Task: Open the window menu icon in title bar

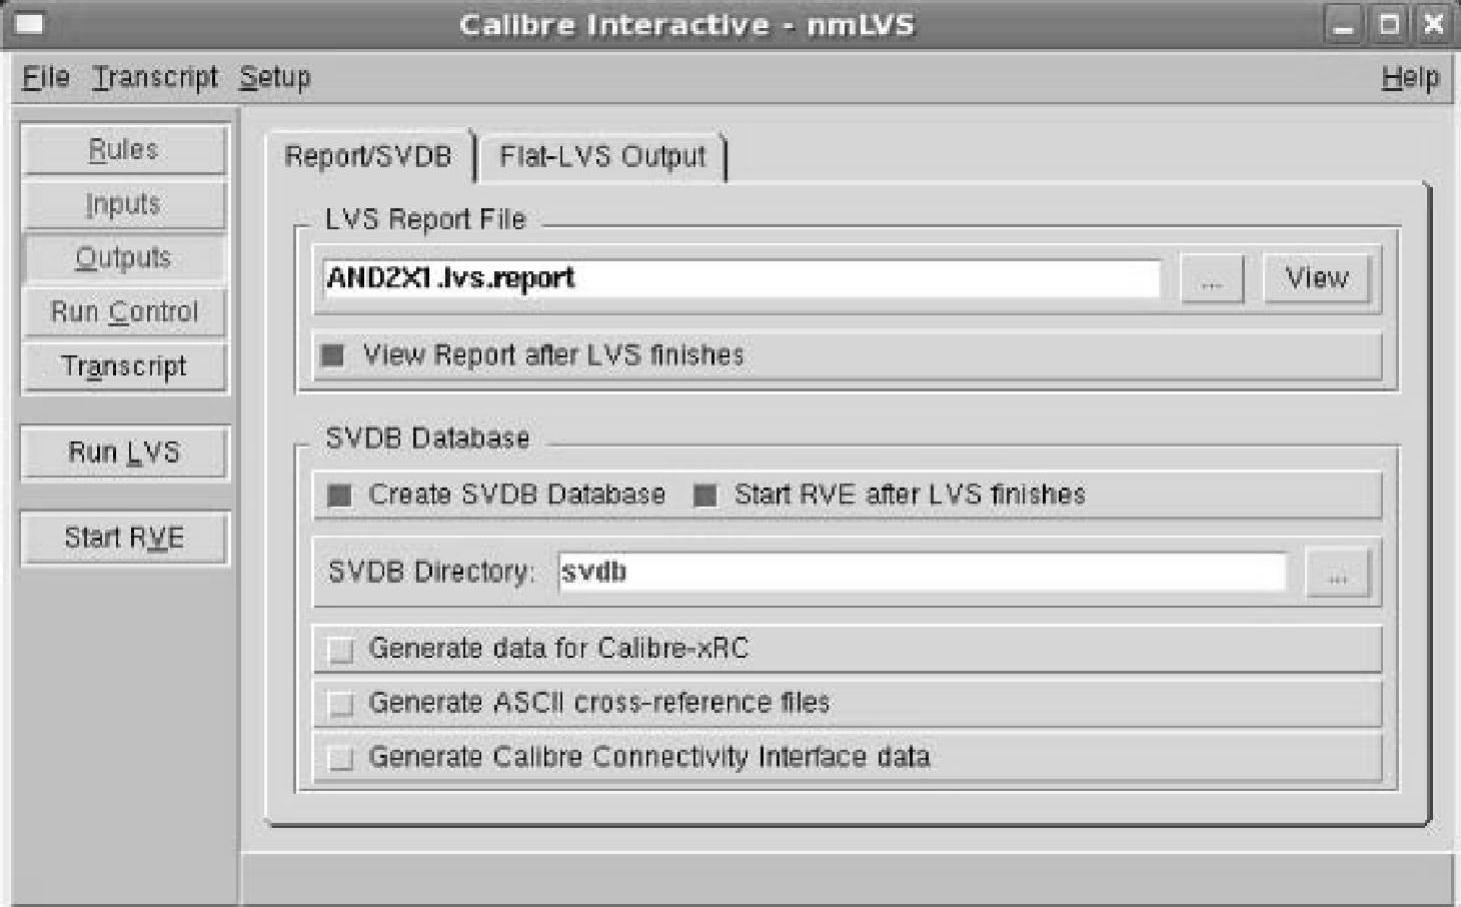Action: (x=30, y=23)
